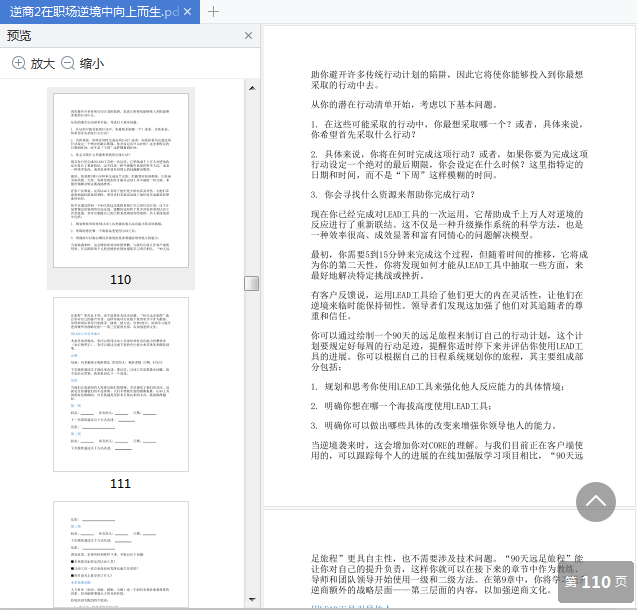637x610 pixels.
Task: Click the 缩小 zoom out magnifier icon
Action: [68, 63]
